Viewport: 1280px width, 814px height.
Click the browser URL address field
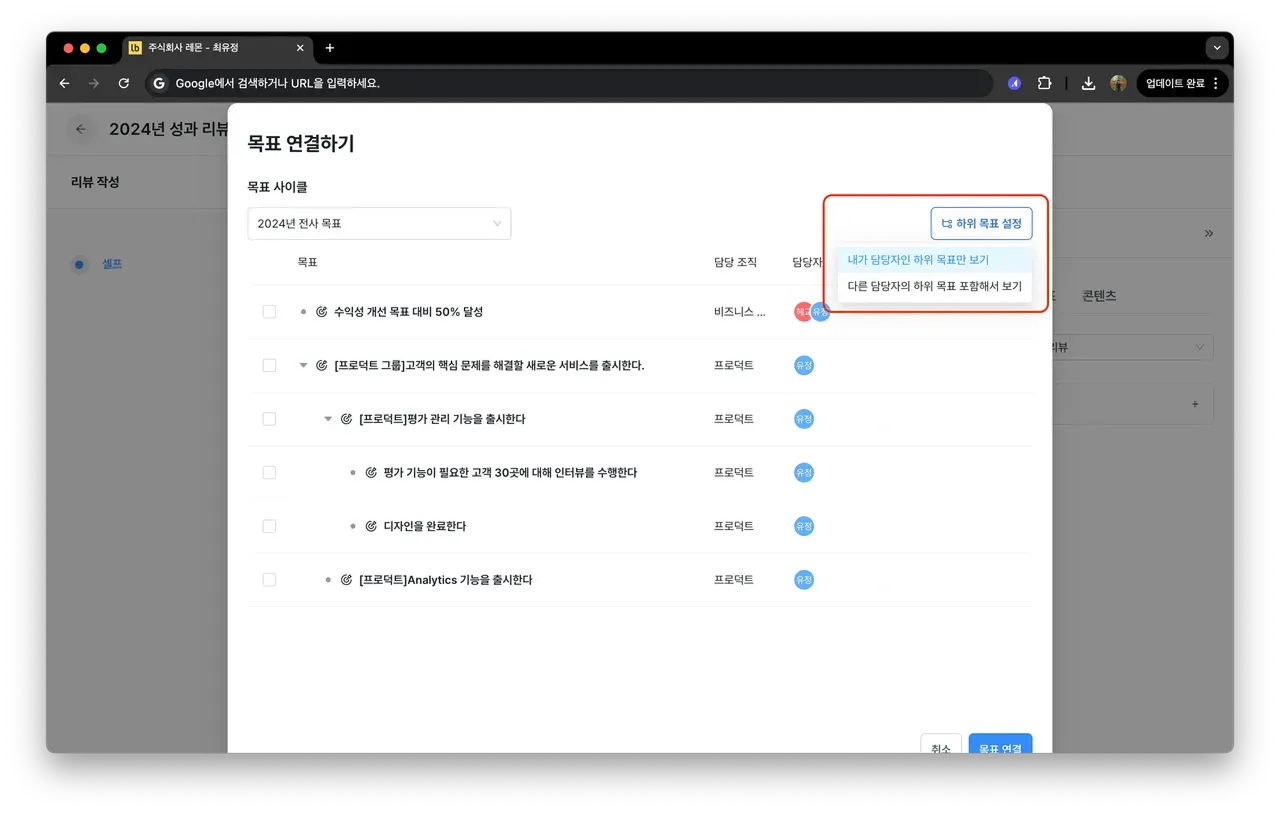pos(570,84)
